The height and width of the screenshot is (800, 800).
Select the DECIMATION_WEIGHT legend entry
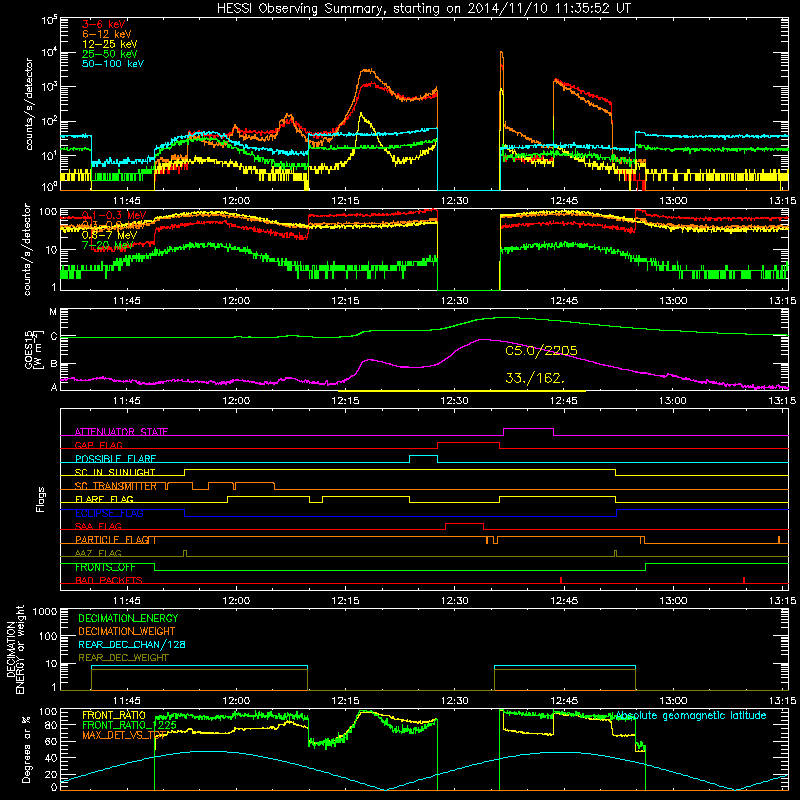click(127, 631)
